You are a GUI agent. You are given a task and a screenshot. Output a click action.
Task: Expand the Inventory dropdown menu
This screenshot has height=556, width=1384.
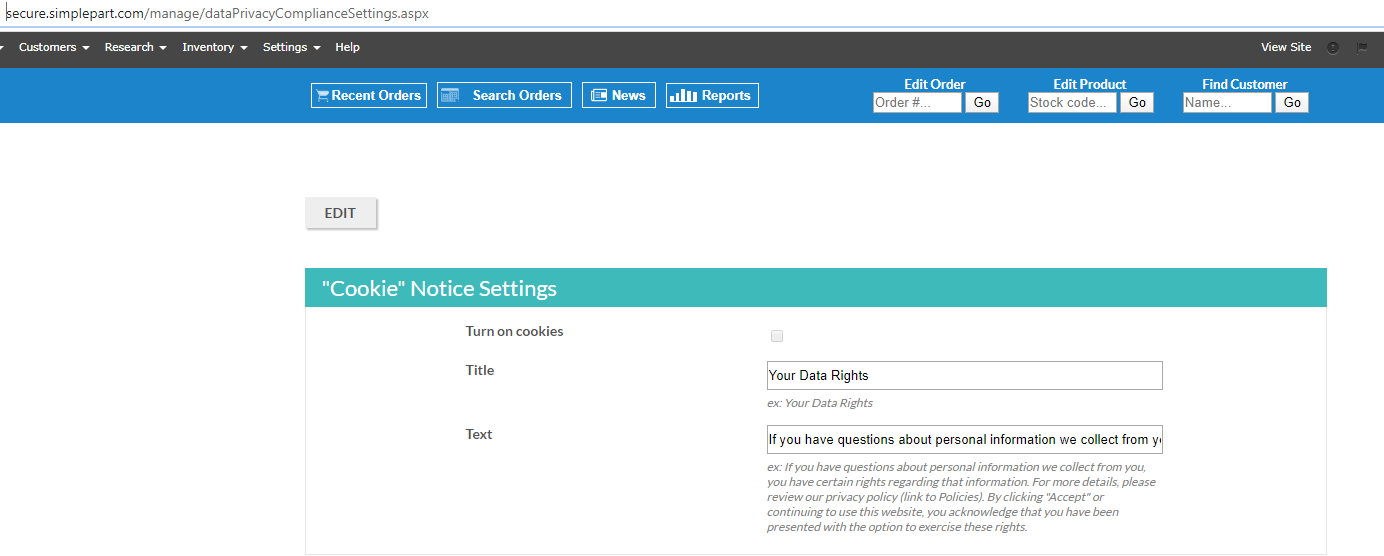[214, 47]
